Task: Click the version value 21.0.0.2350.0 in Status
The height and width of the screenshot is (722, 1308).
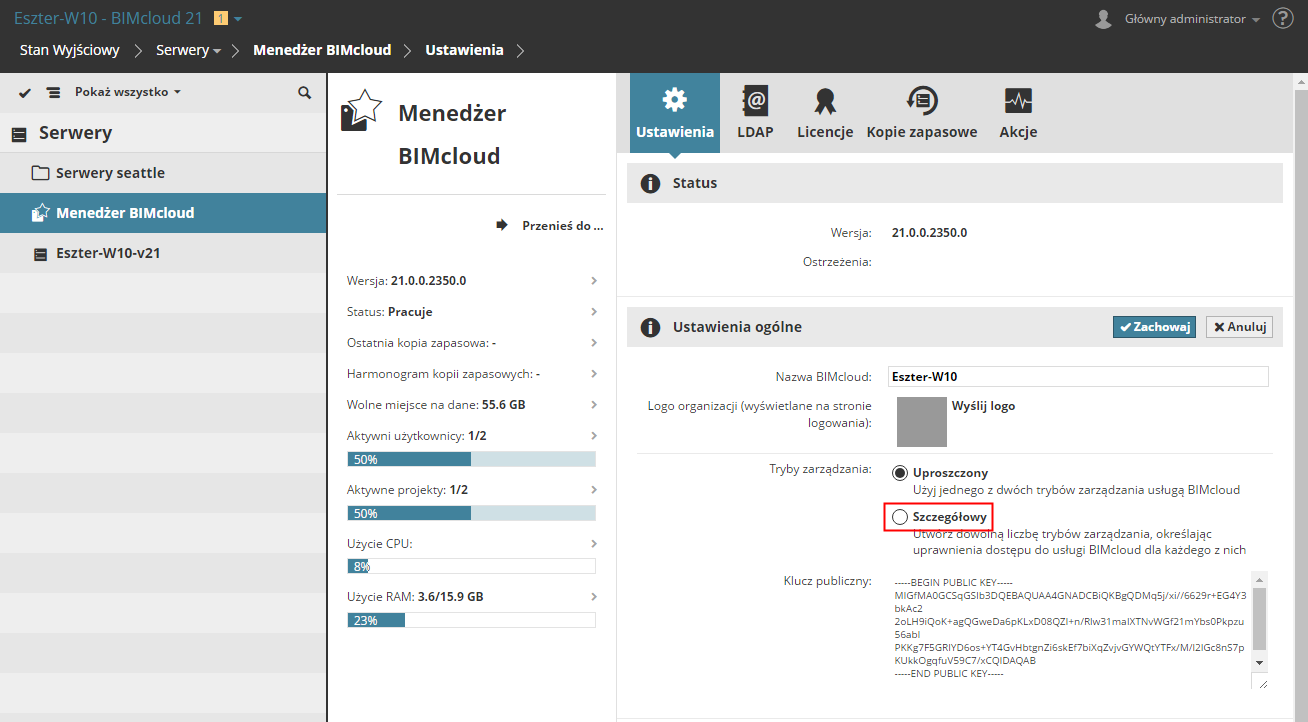Action: 929,233
